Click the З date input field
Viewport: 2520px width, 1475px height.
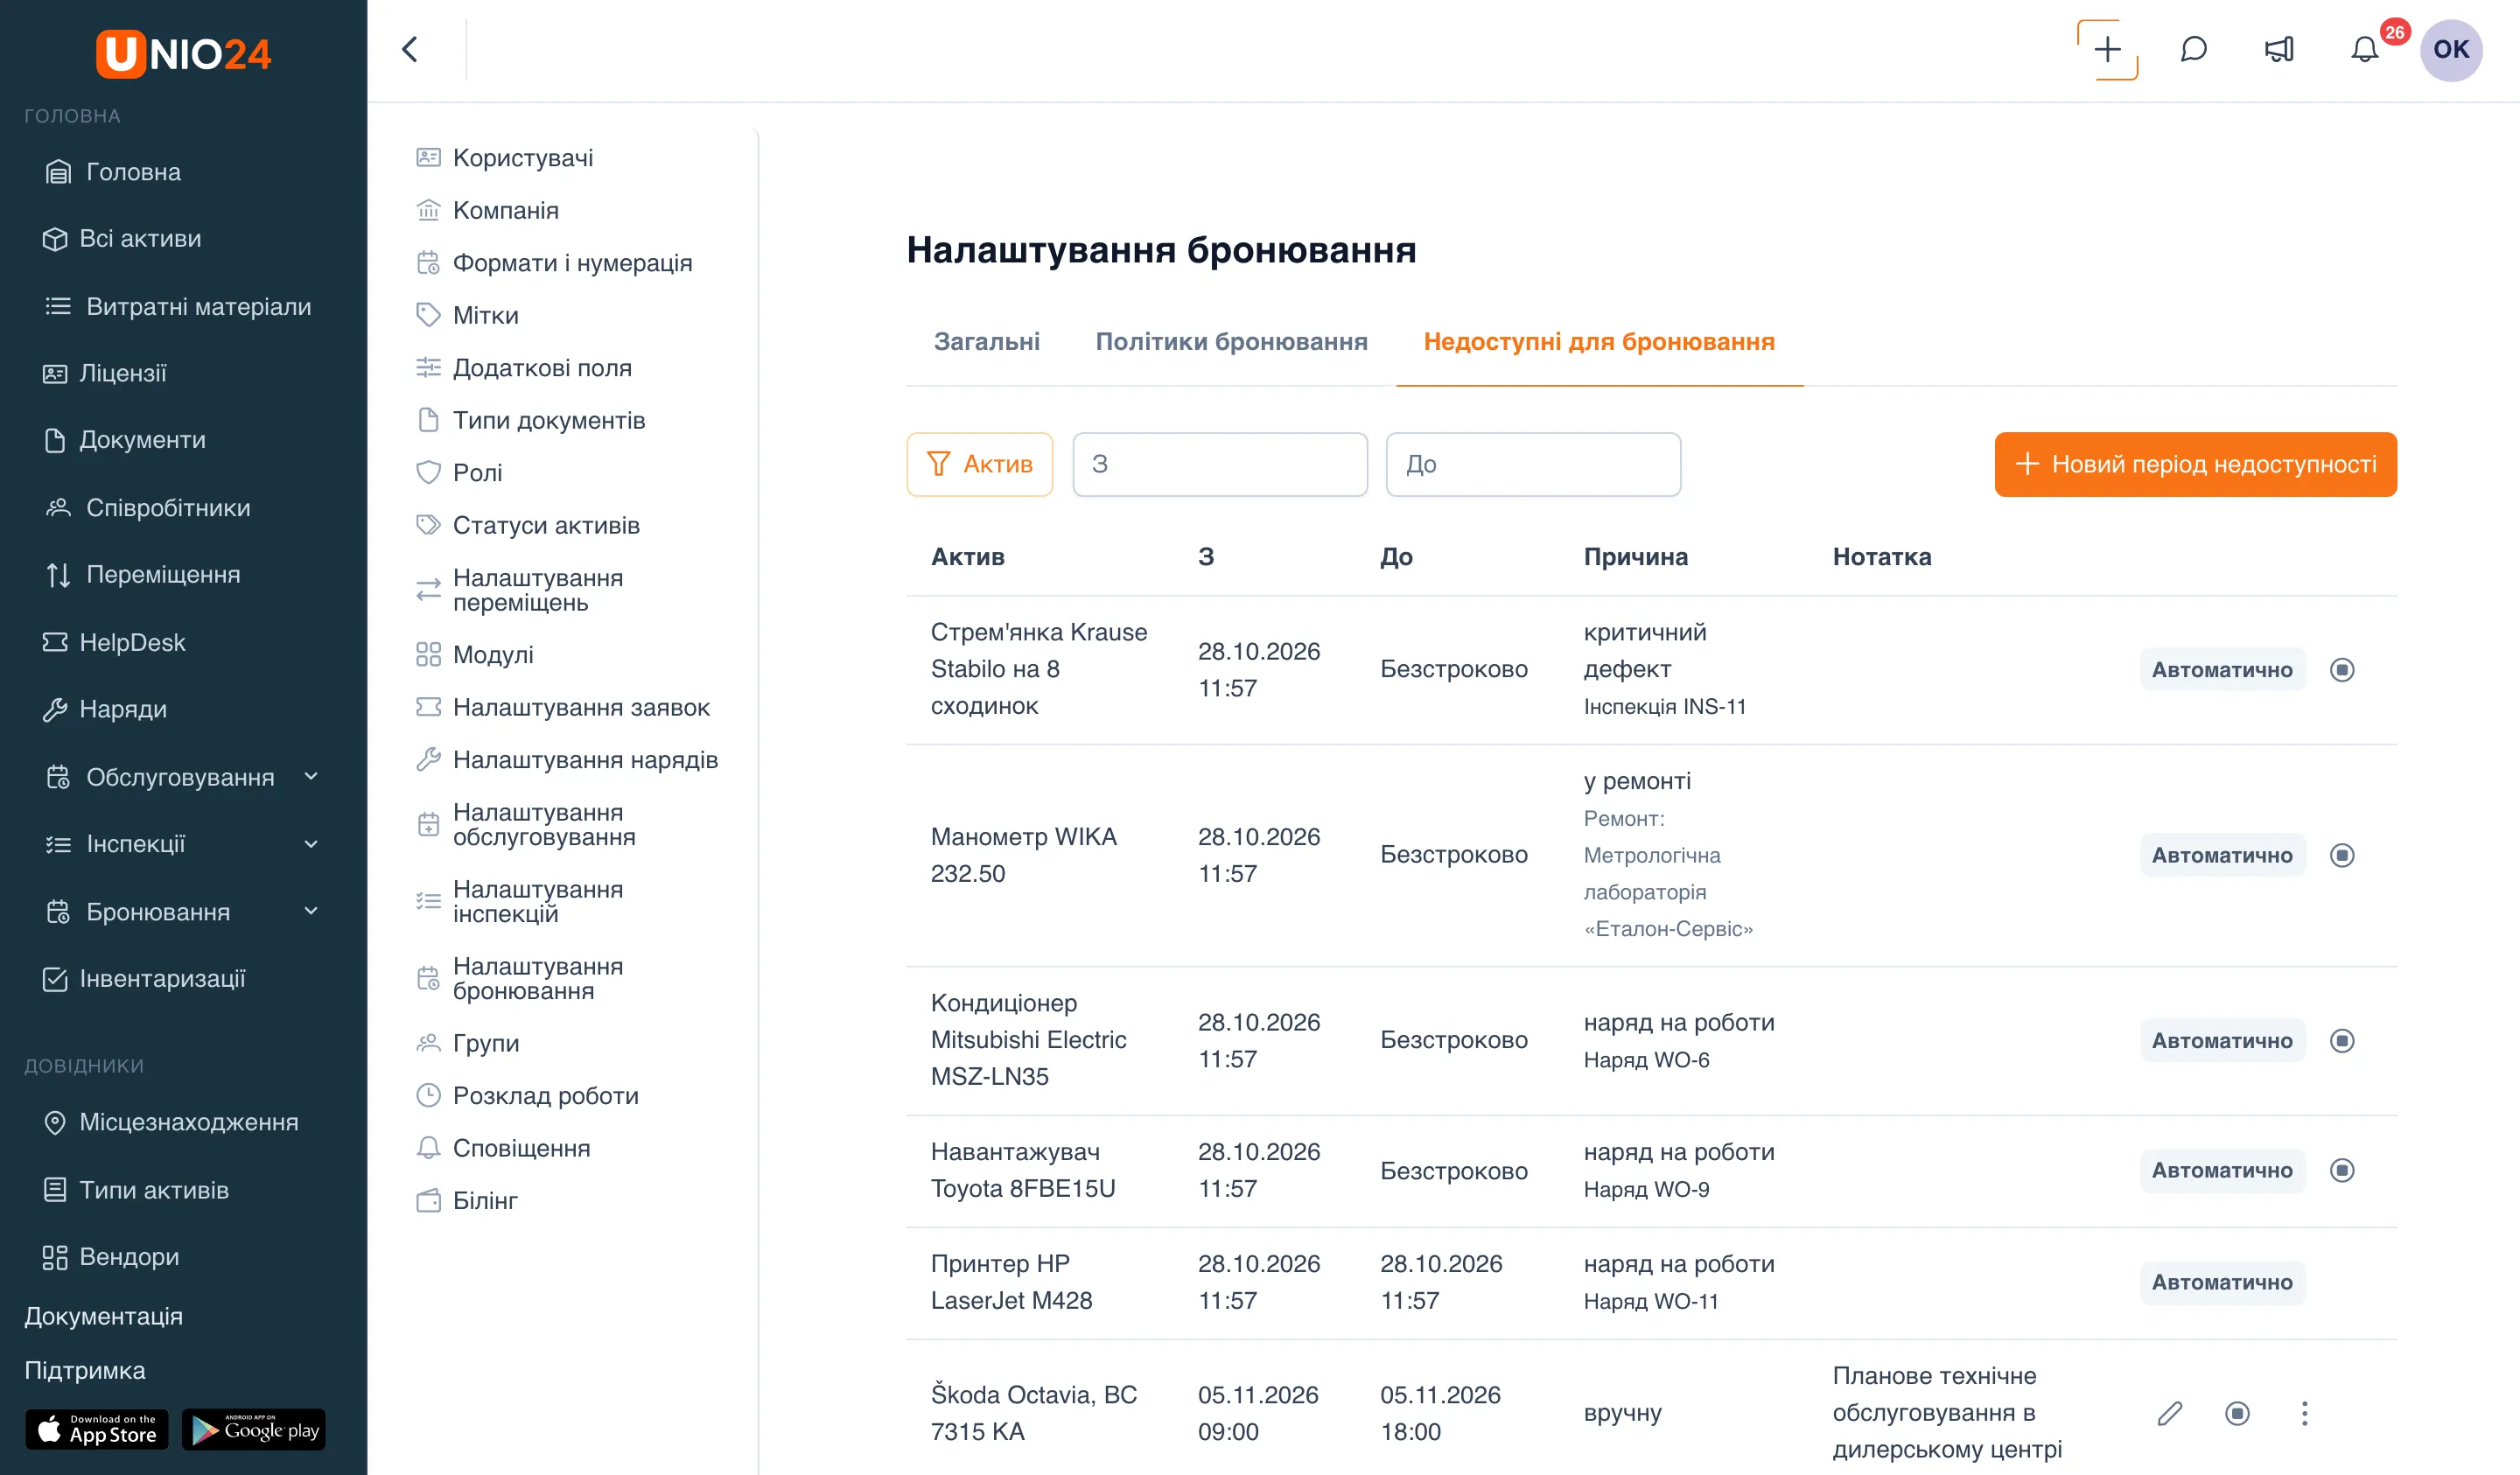(1220, 464)
